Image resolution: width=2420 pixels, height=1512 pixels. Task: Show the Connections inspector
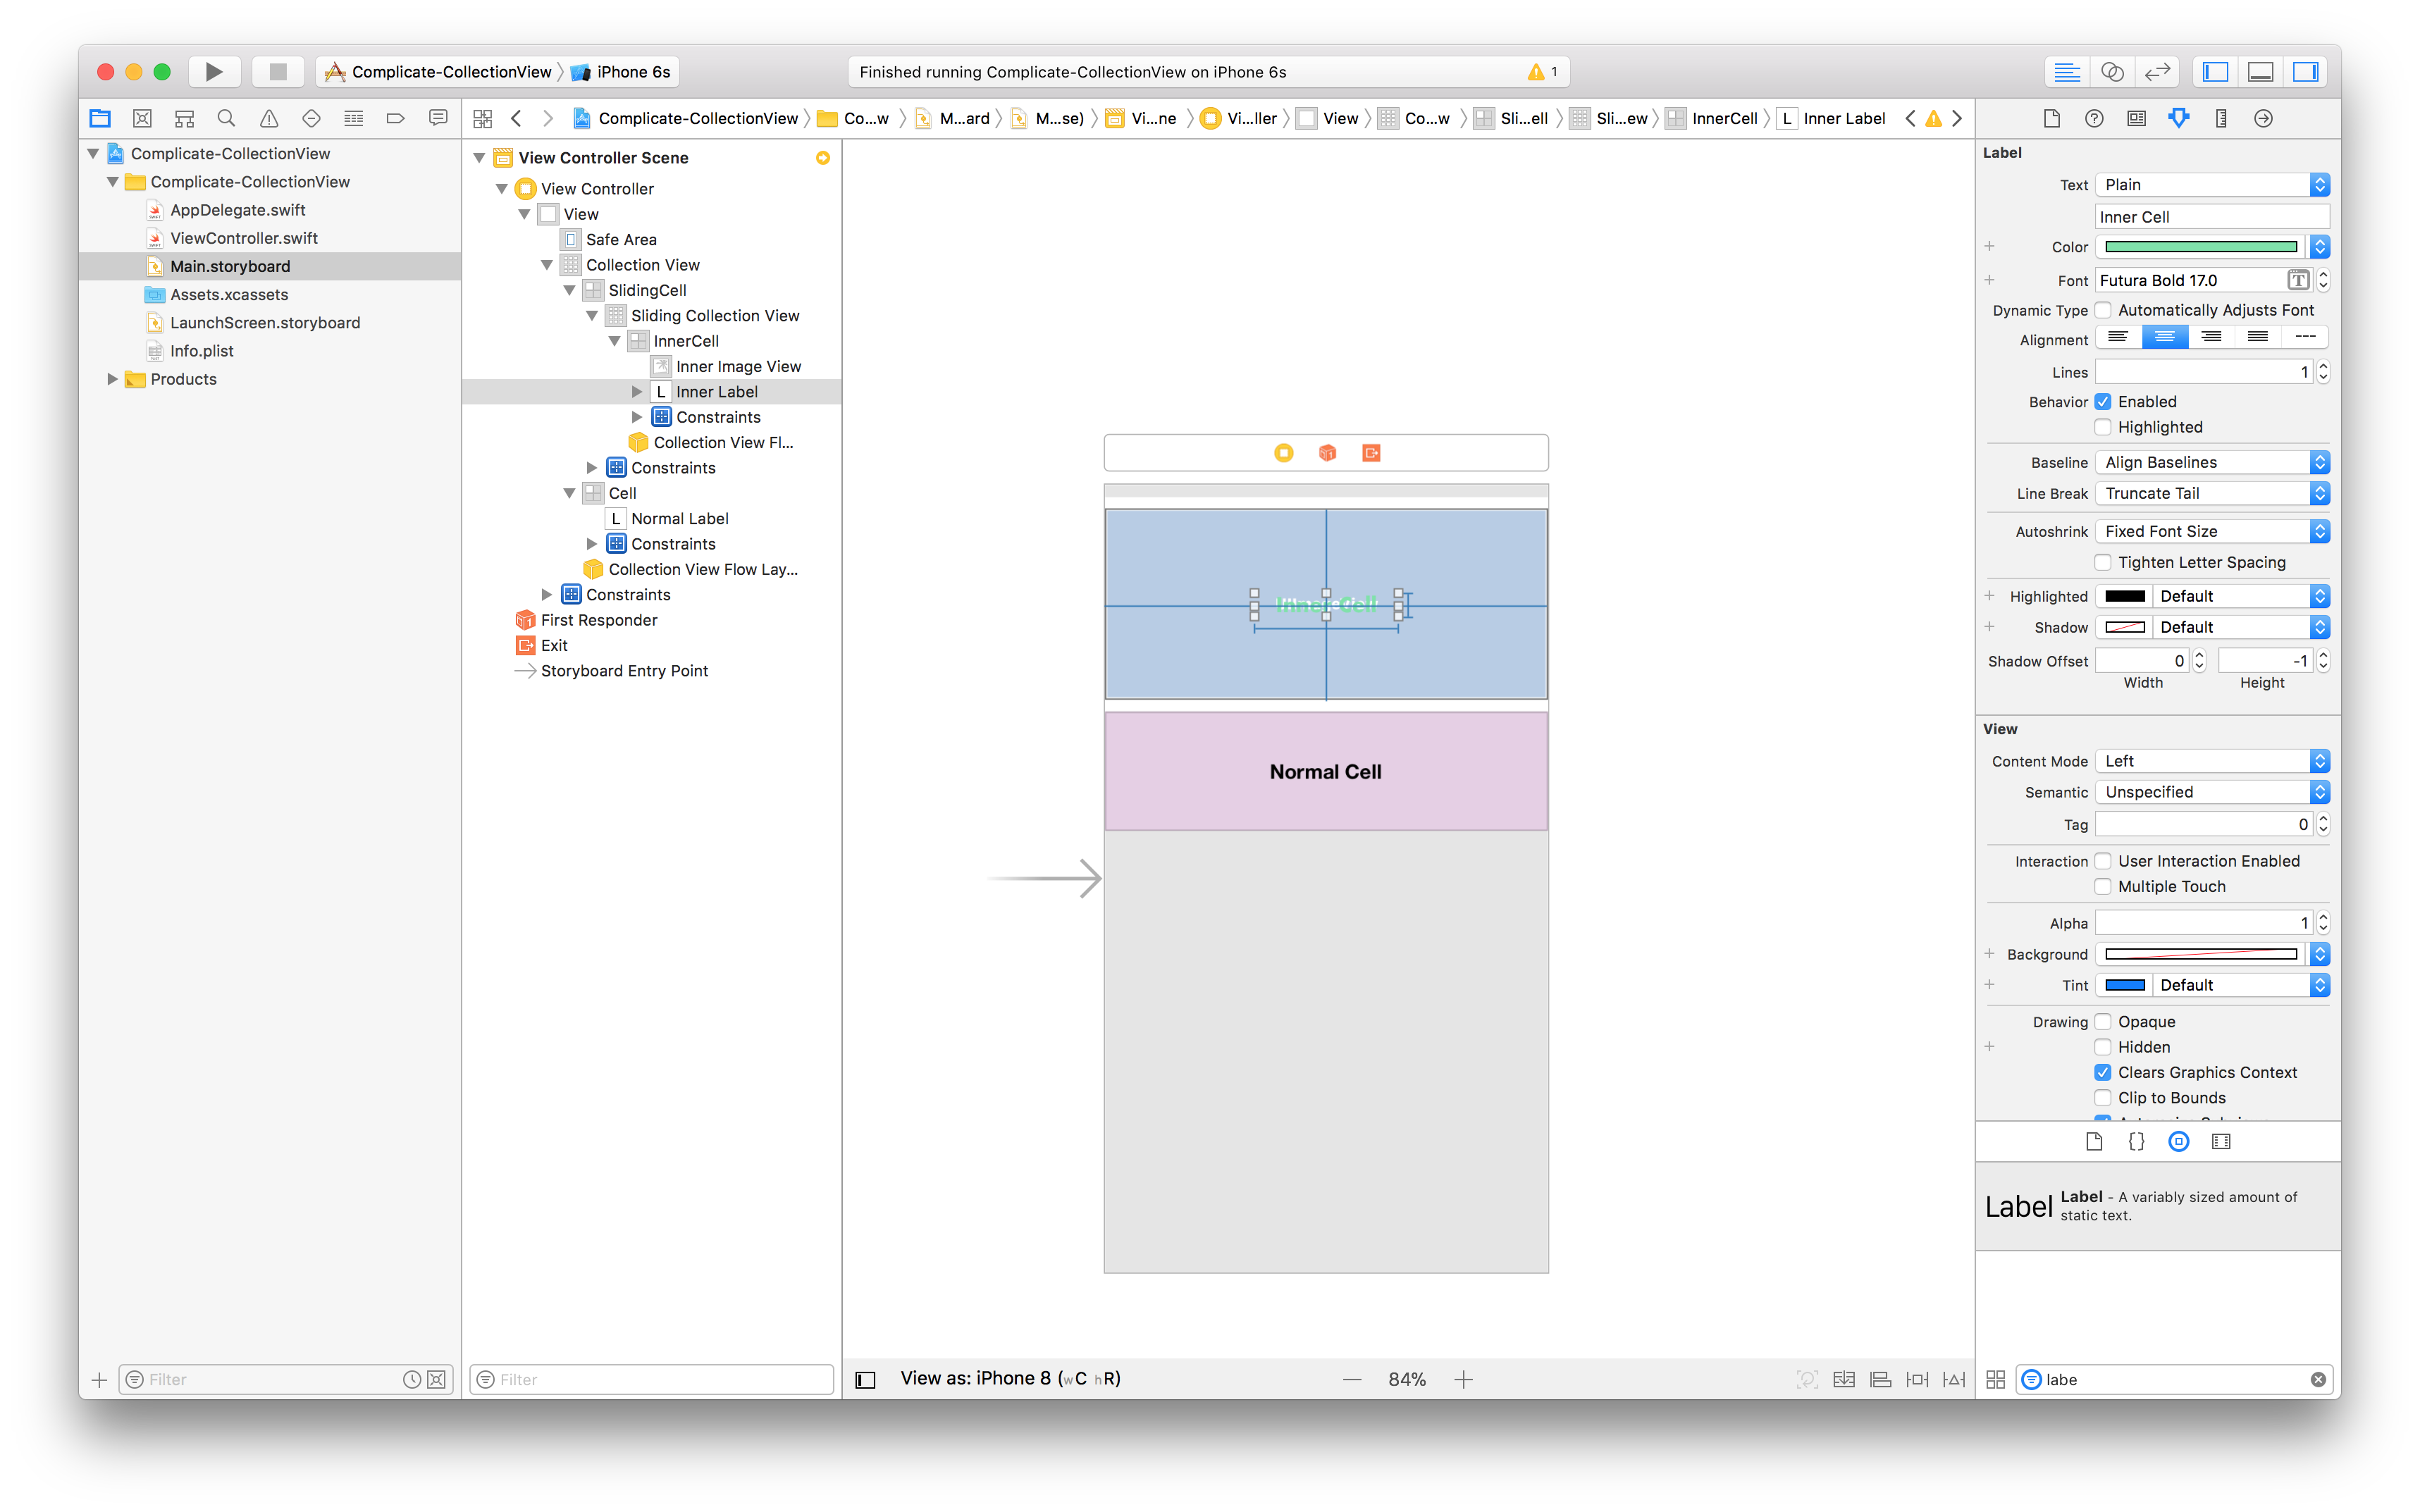coord(2263,118)
